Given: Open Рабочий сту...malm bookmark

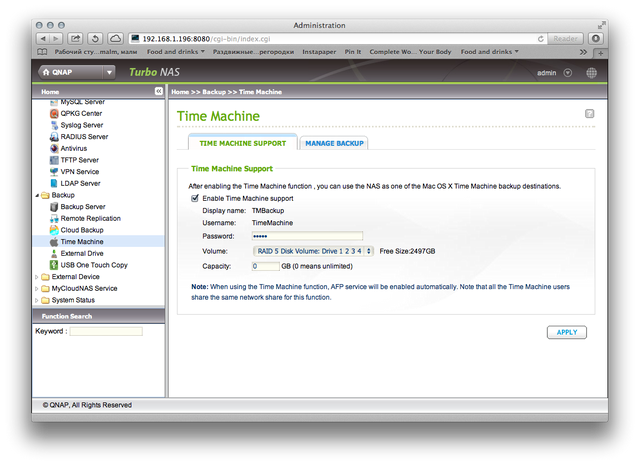Looking at the screenshot, I should click(x=96, y=52).
